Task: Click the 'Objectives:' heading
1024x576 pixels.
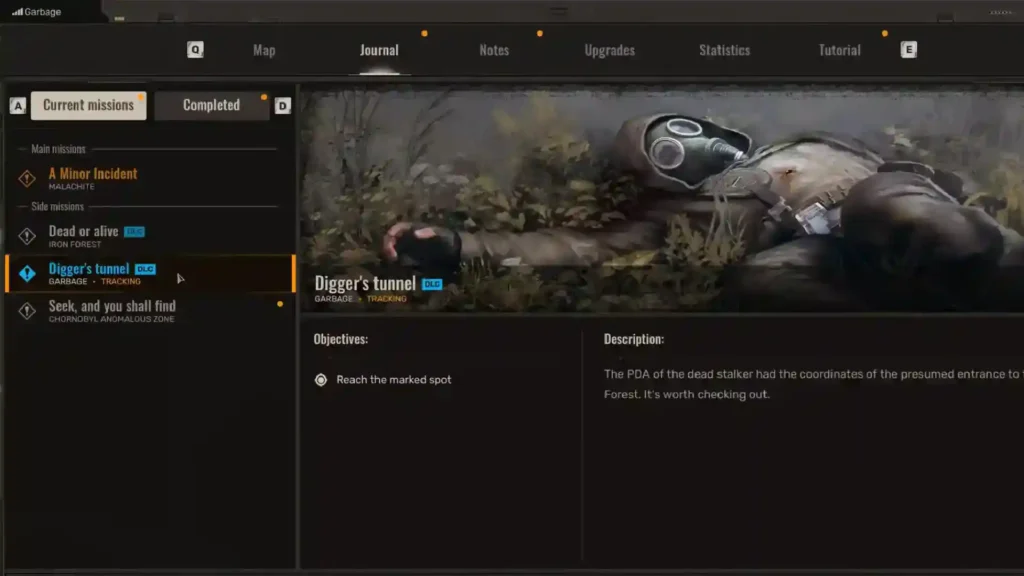Action: pyautogui.click(x=341, y=339)
